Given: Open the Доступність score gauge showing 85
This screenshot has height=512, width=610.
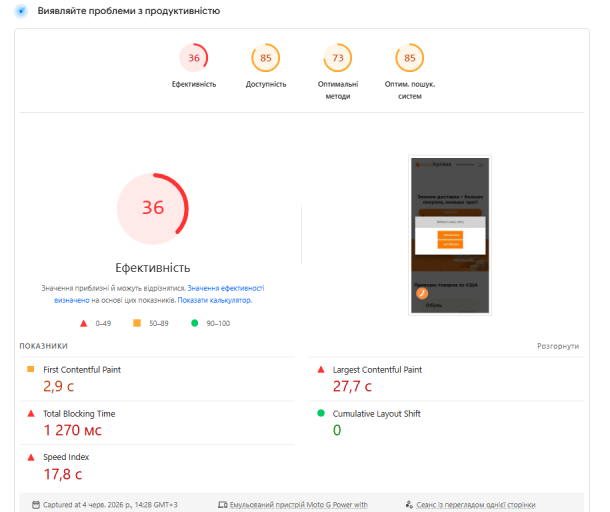Looking at the screenshot, I should [x=266, y=58].
